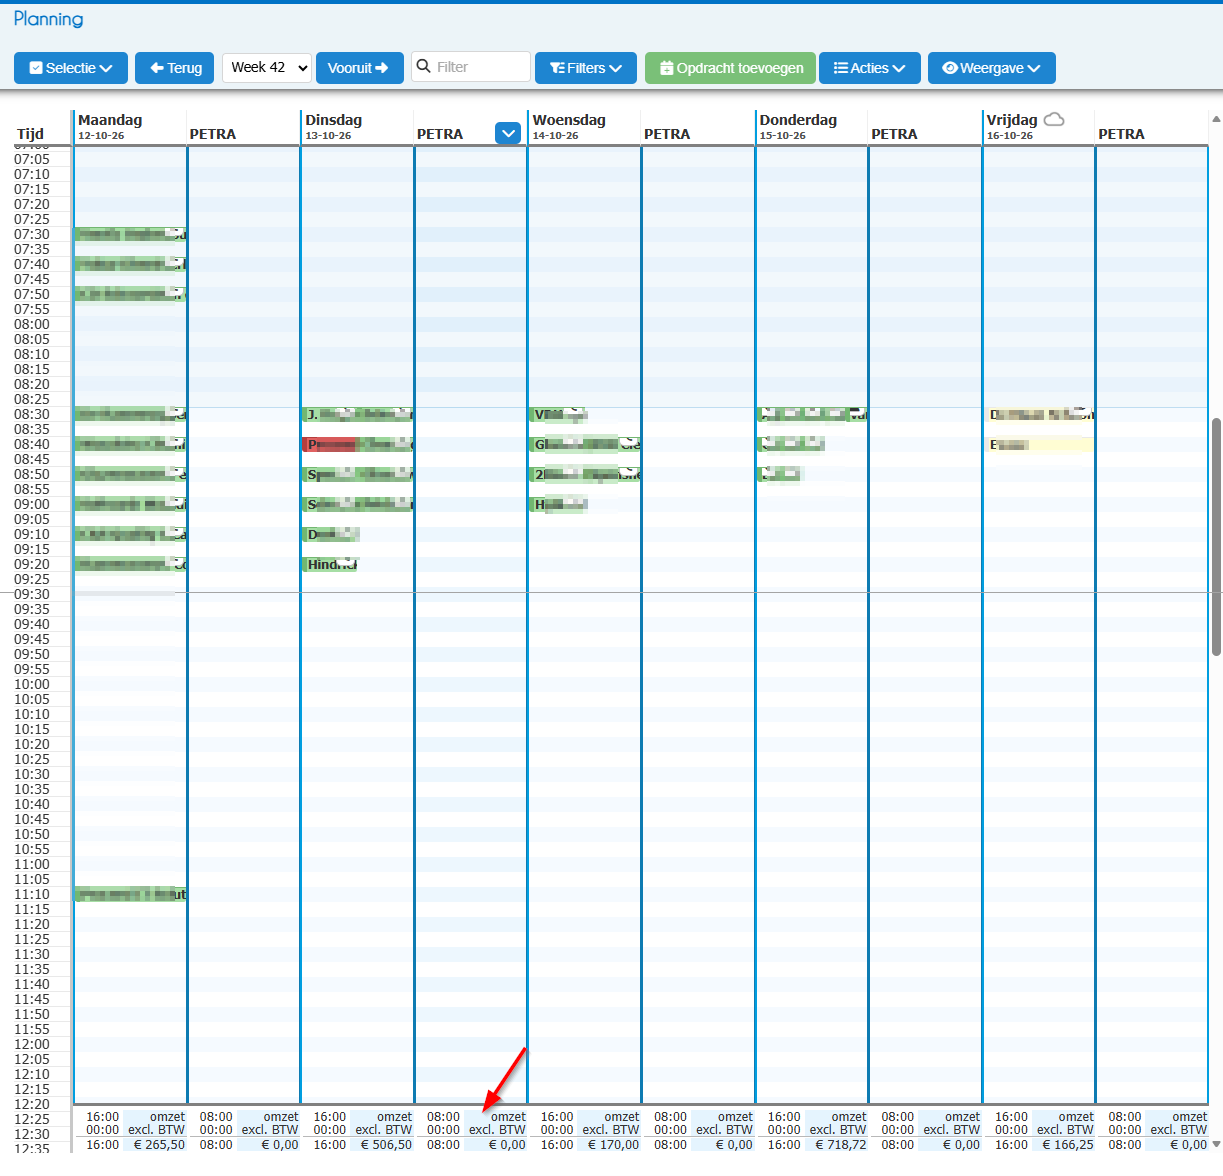Open the red Dinsdag appointment at 08:40
The height and width of the screenshot is (1176, 1223).
(358, 444)
